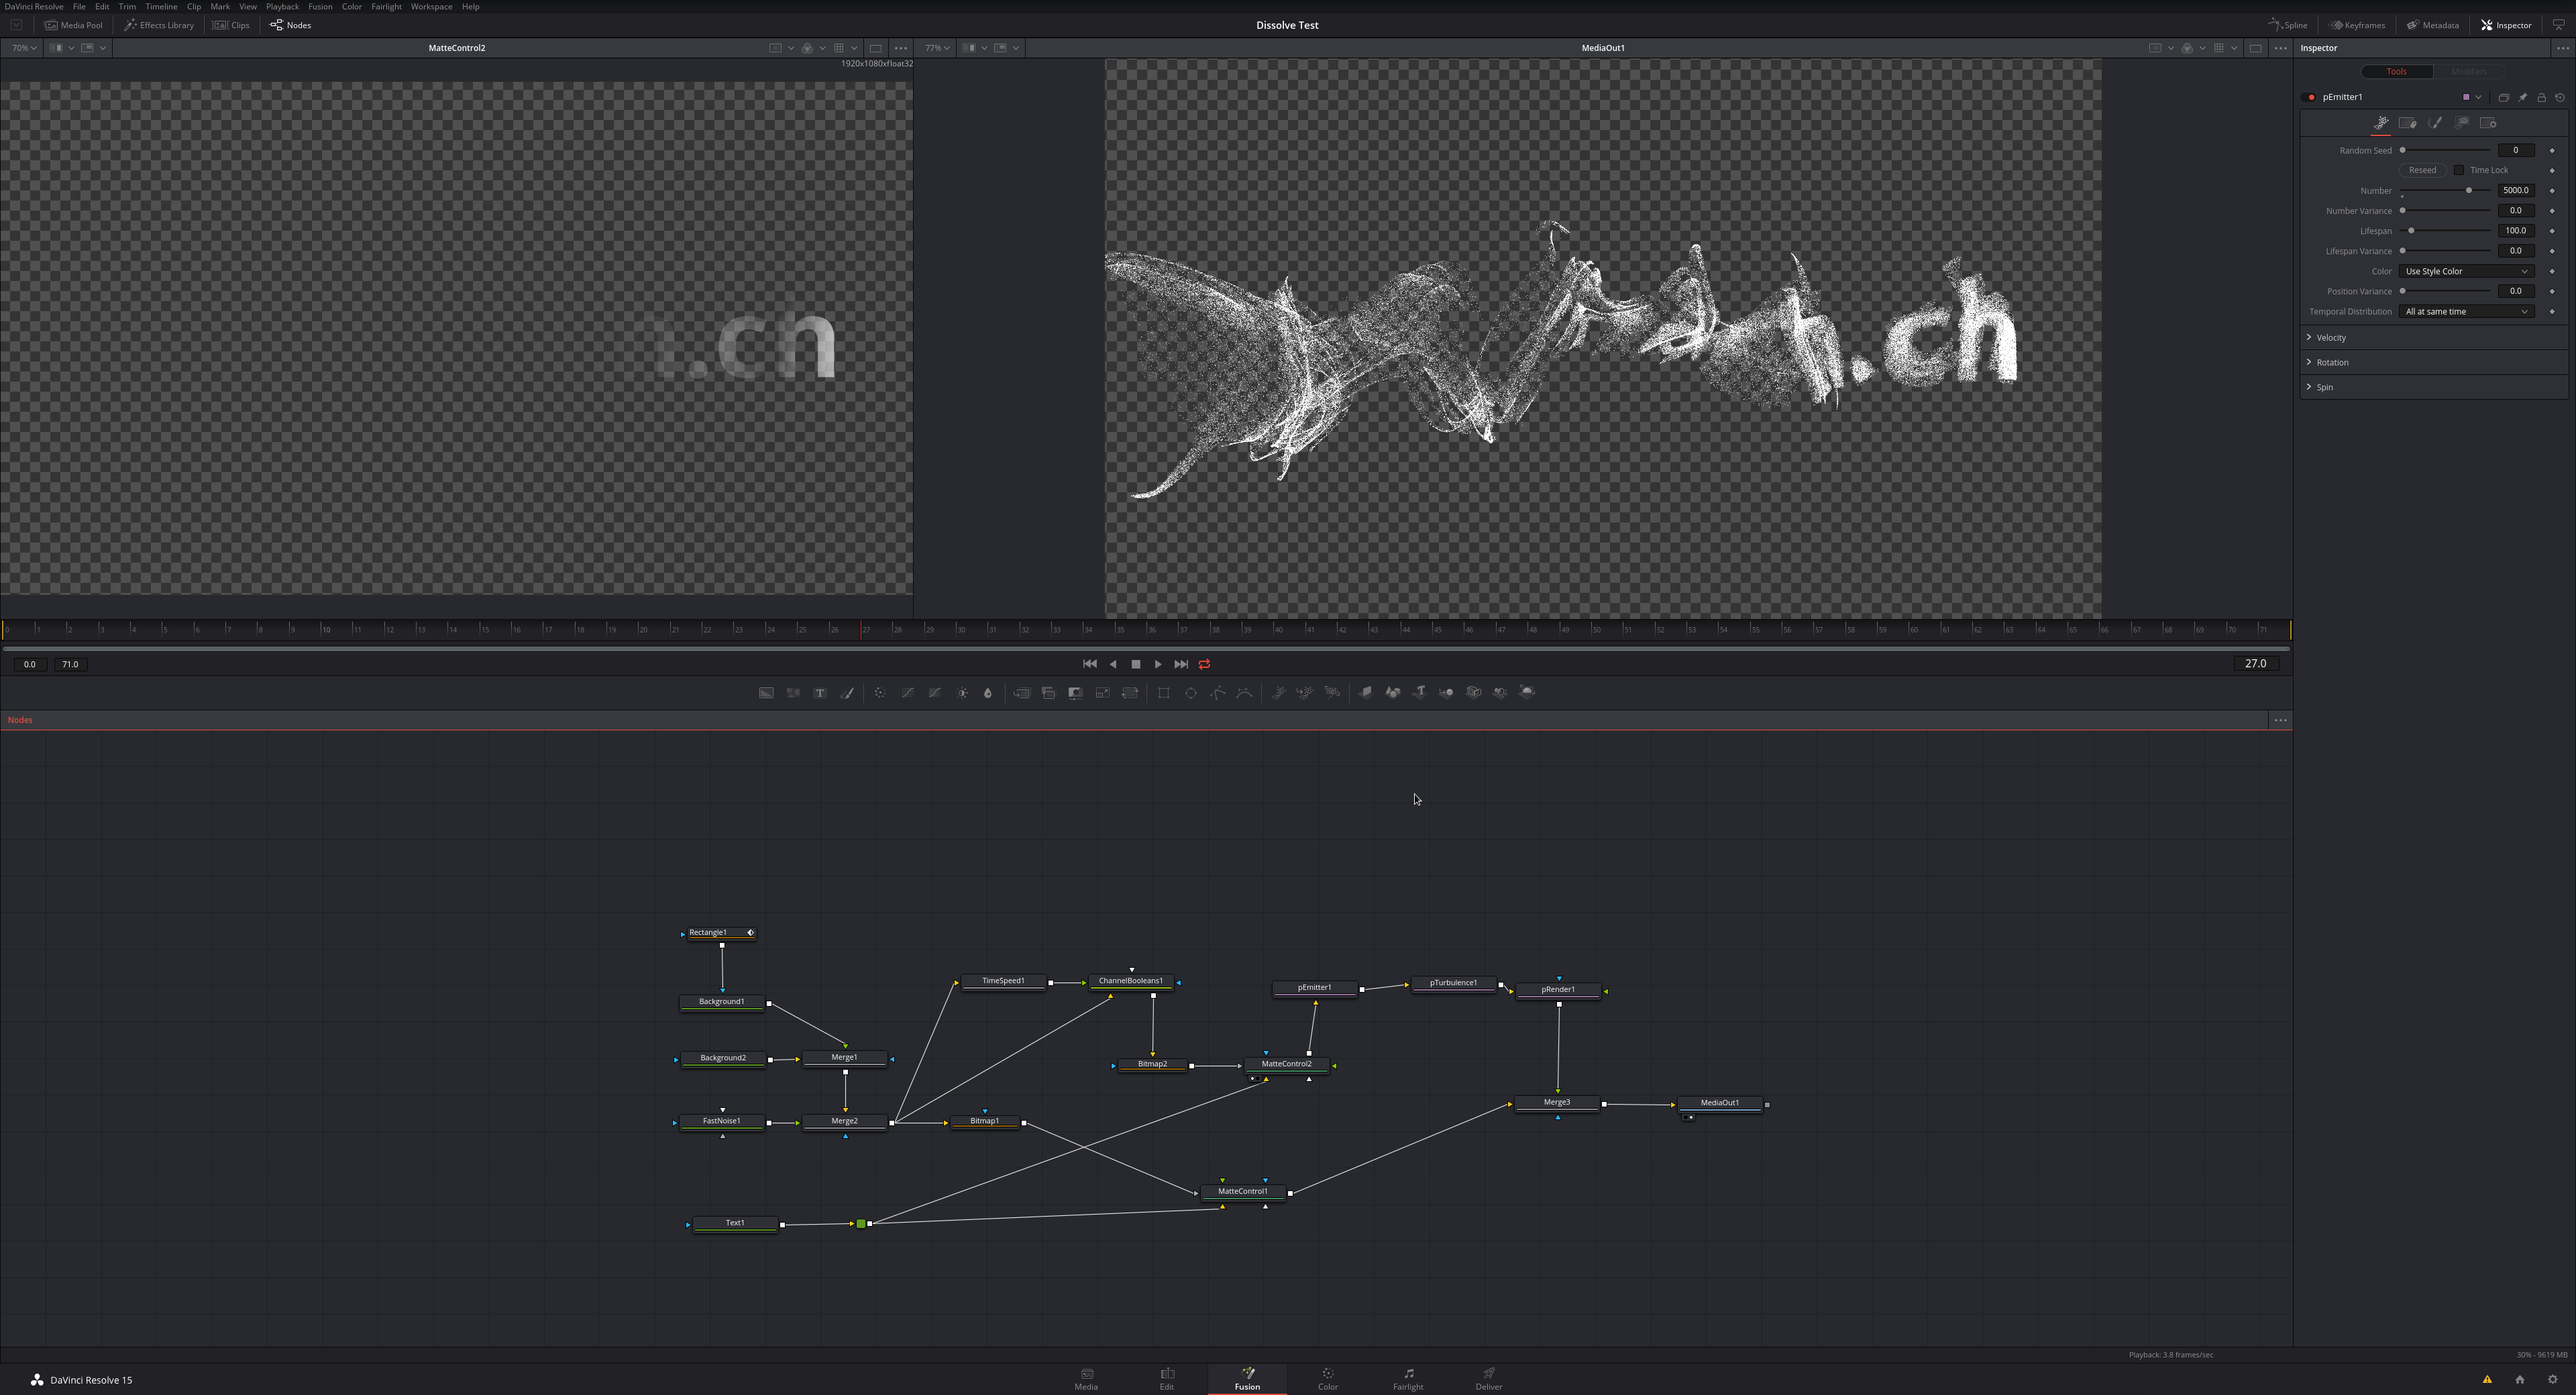The height and width of the screenshot is (1395, 2576).
Task: Open the Playback menu
Action: tap(282, 6)
